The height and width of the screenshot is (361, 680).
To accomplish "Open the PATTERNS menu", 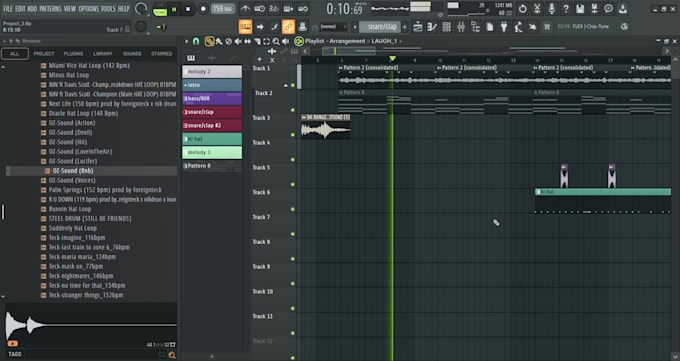I will click(50, 9).
